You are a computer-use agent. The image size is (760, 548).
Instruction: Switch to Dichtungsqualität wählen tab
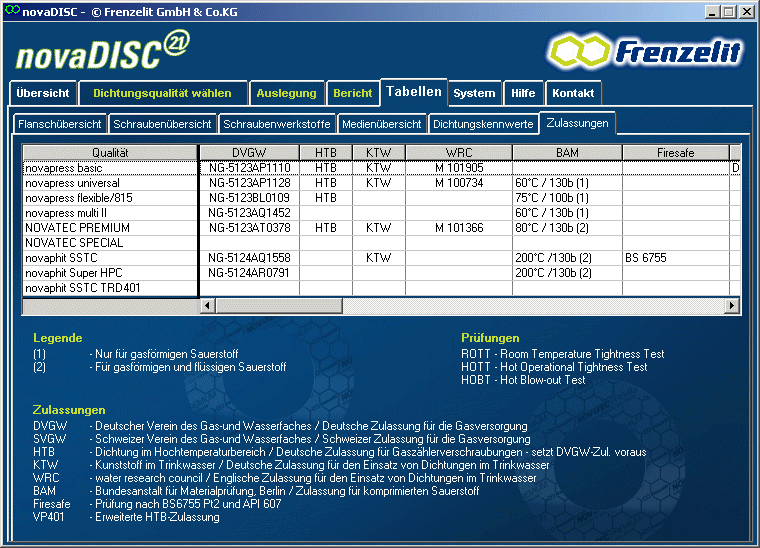click(162, 93)
